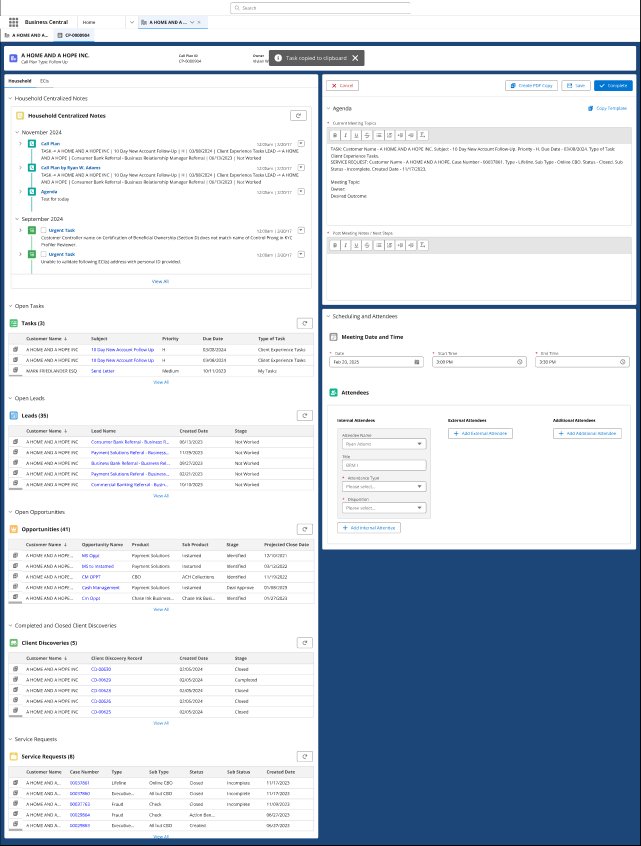
Task: Open the app launcher grid icon
Action: [x=13, y=22]
